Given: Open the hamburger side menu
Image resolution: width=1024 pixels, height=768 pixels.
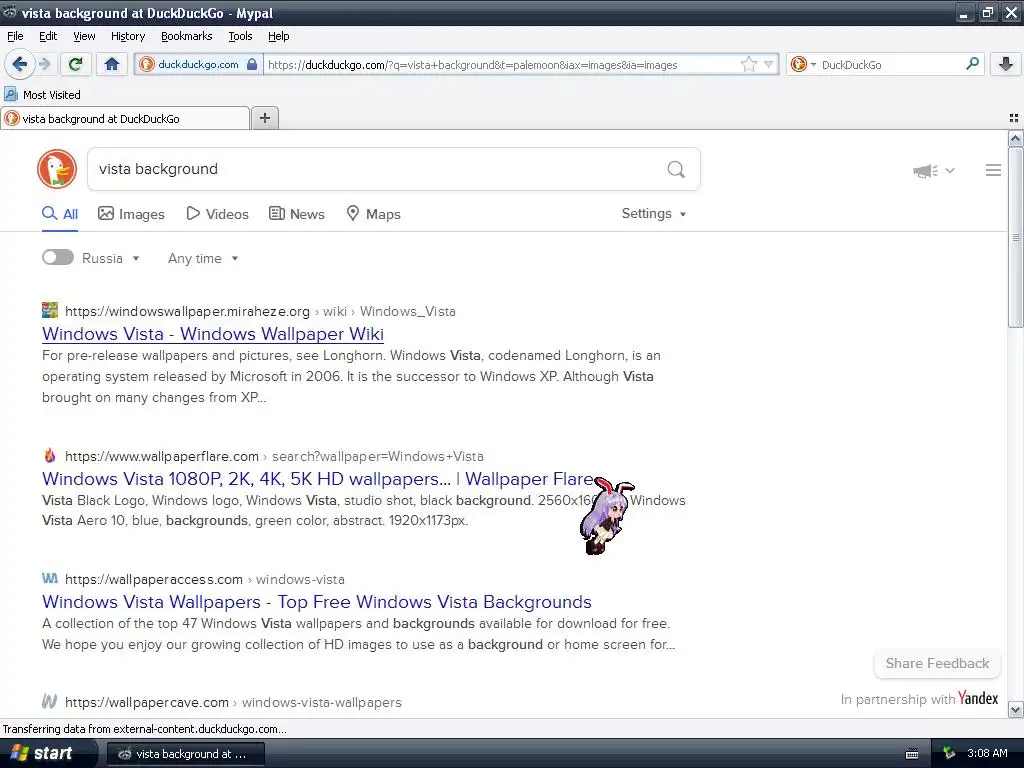Looking at the screenshot, I should [x=993, y=170].
